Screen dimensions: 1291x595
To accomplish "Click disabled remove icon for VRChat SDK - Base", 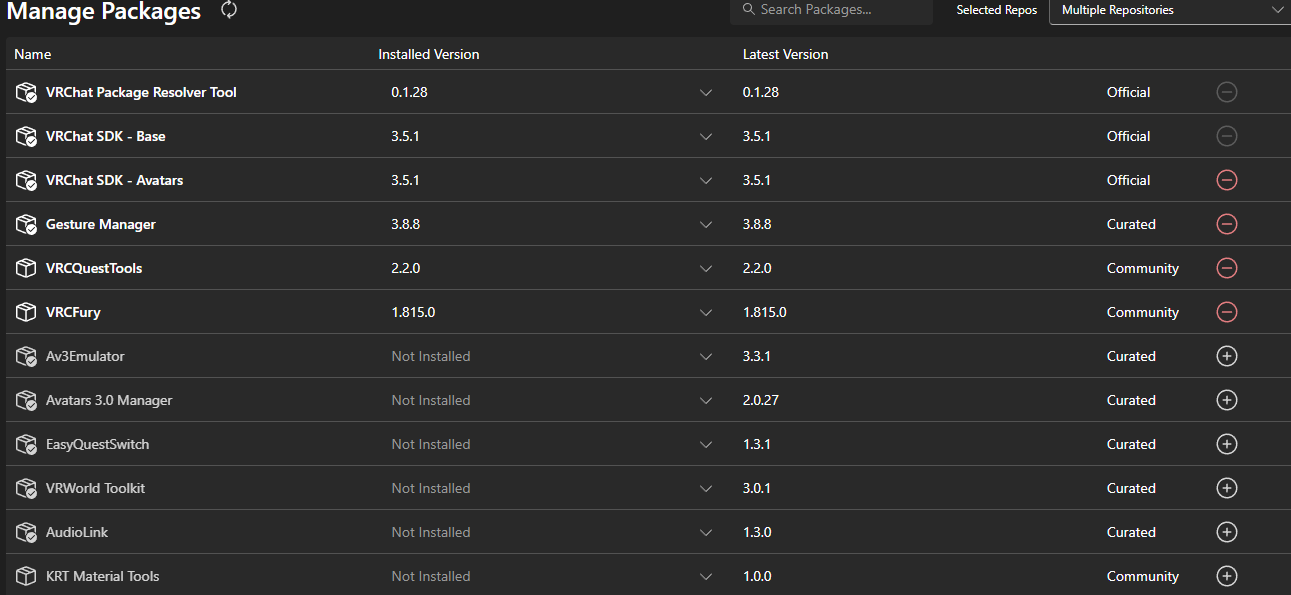I will click(1227, 136).
